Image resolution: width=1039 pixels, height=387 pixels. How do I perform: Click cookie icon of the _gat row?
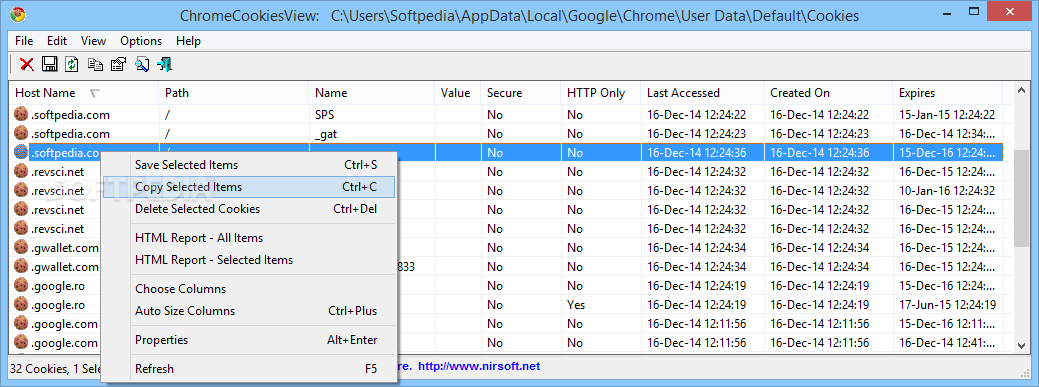[x=21, y=134]
